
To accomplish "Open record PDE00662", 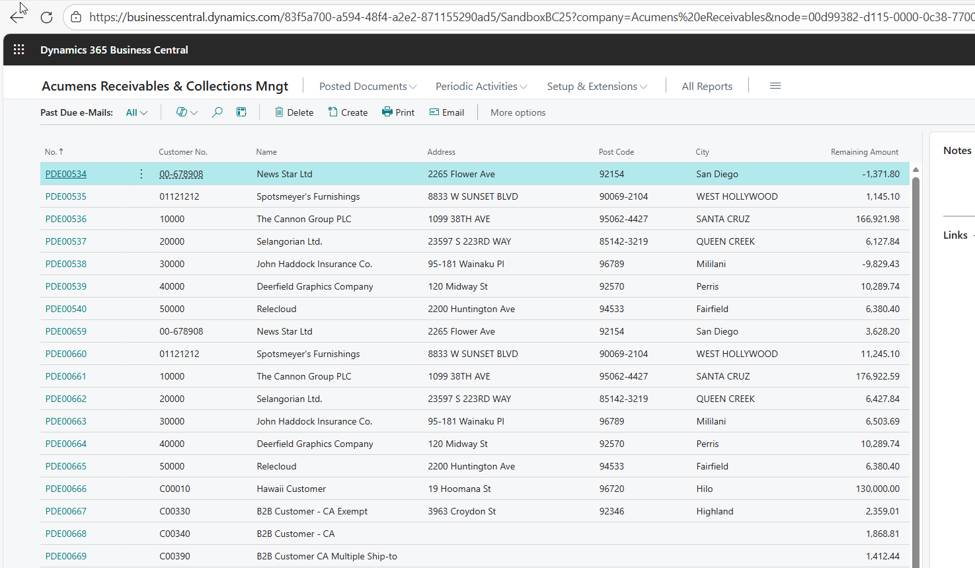I will coord(66,399).
